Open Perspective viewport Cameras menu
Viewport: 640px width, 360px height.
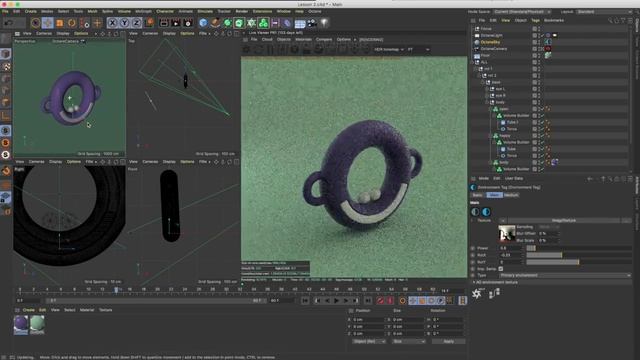[x=44, y=33]
